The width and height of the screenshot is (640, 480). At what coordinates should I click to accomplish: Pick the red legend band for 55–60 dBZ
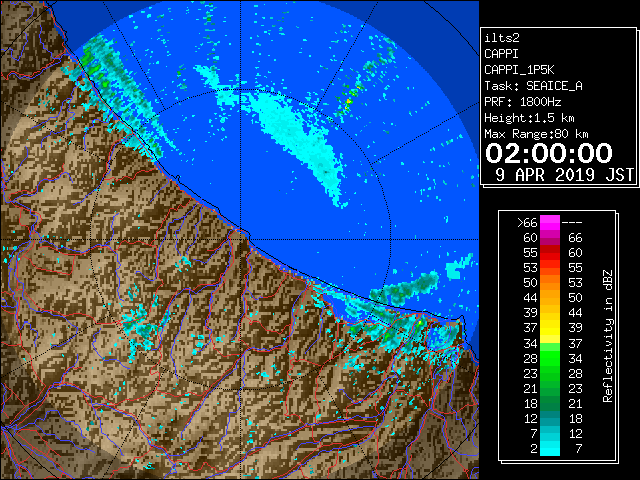click(550, 253)
